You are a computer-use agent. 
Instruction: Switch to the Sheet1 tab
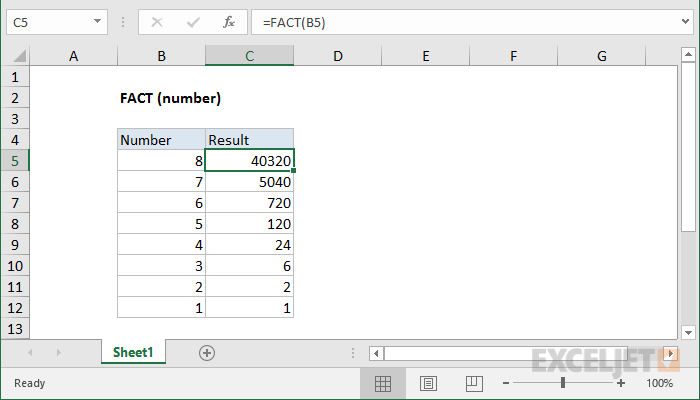coord(133,352)
